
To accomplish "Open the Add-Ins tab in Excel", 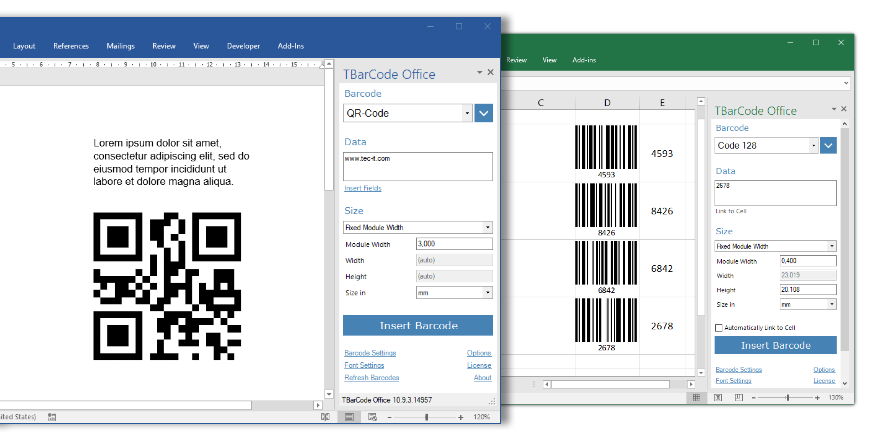I will [x=584, y=60].
